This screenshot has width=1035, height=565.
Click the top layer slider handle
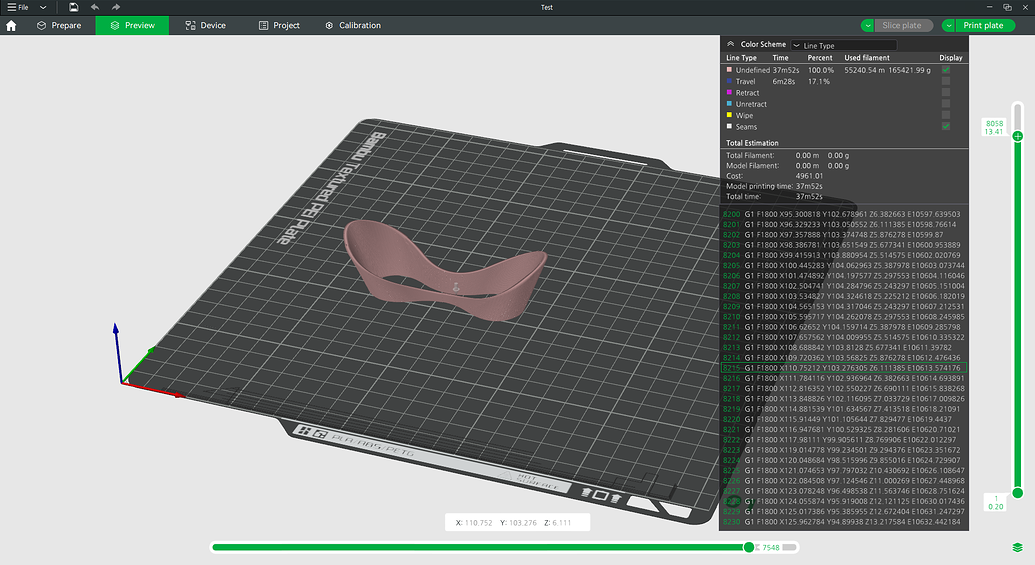[x=1018, y=136]
